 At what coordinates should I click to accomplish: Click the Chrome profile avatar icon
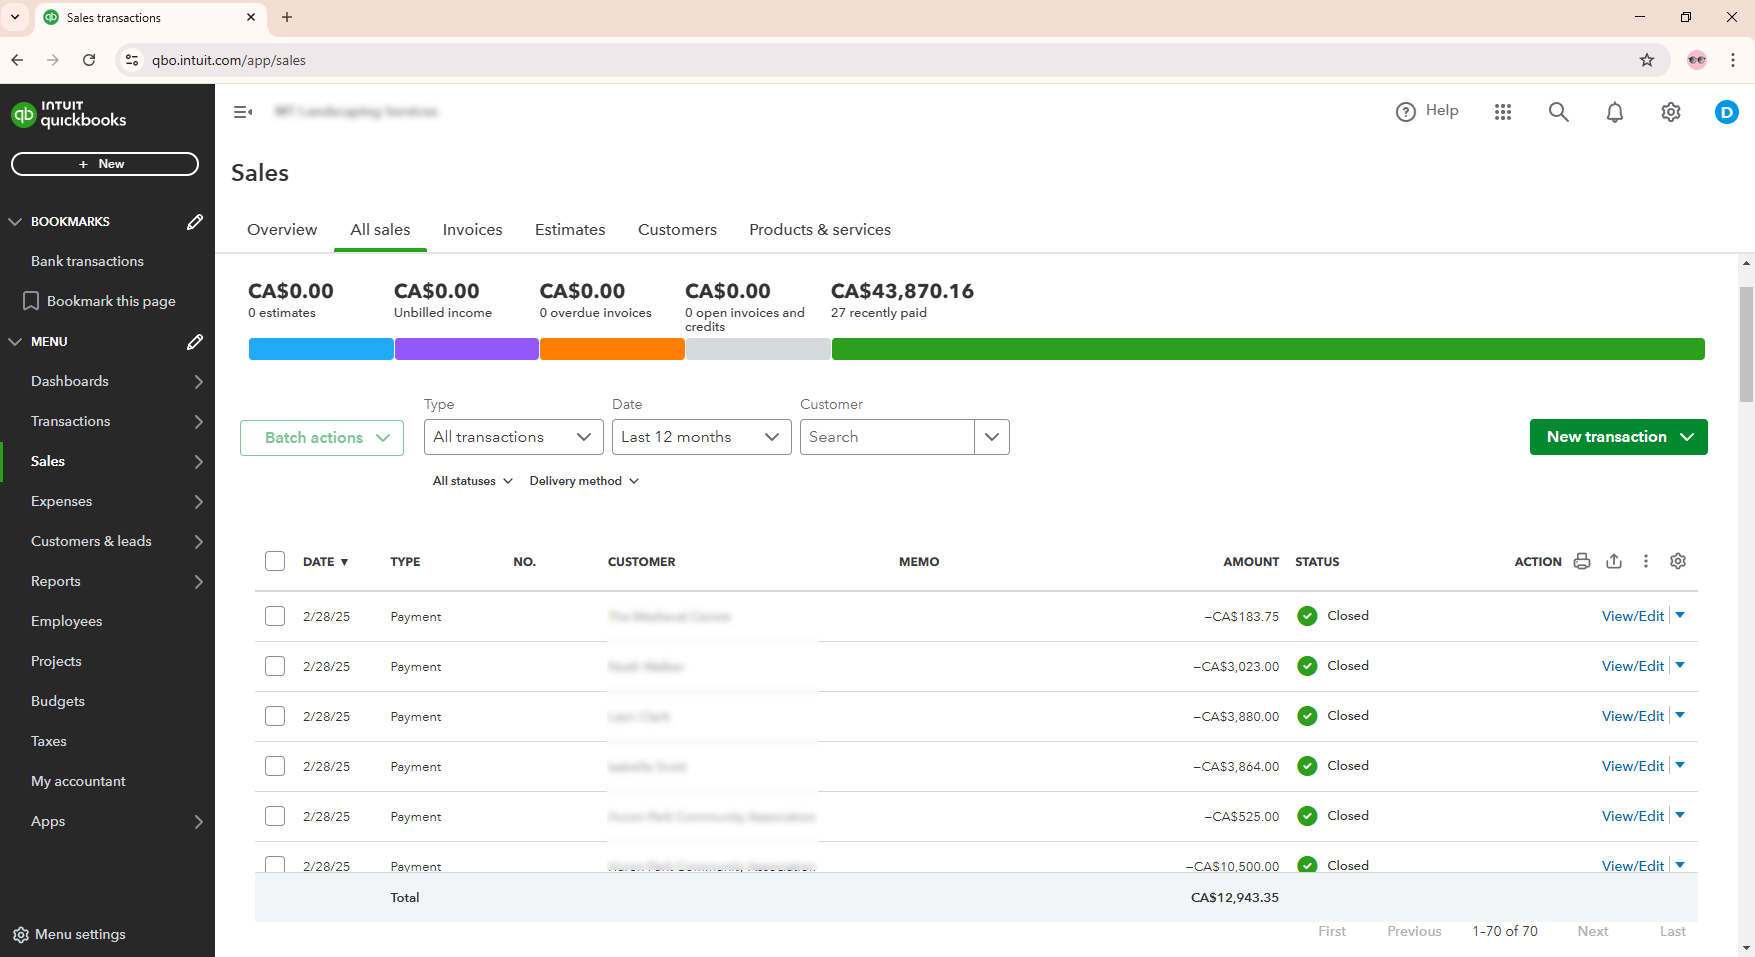pos(1697,60)
